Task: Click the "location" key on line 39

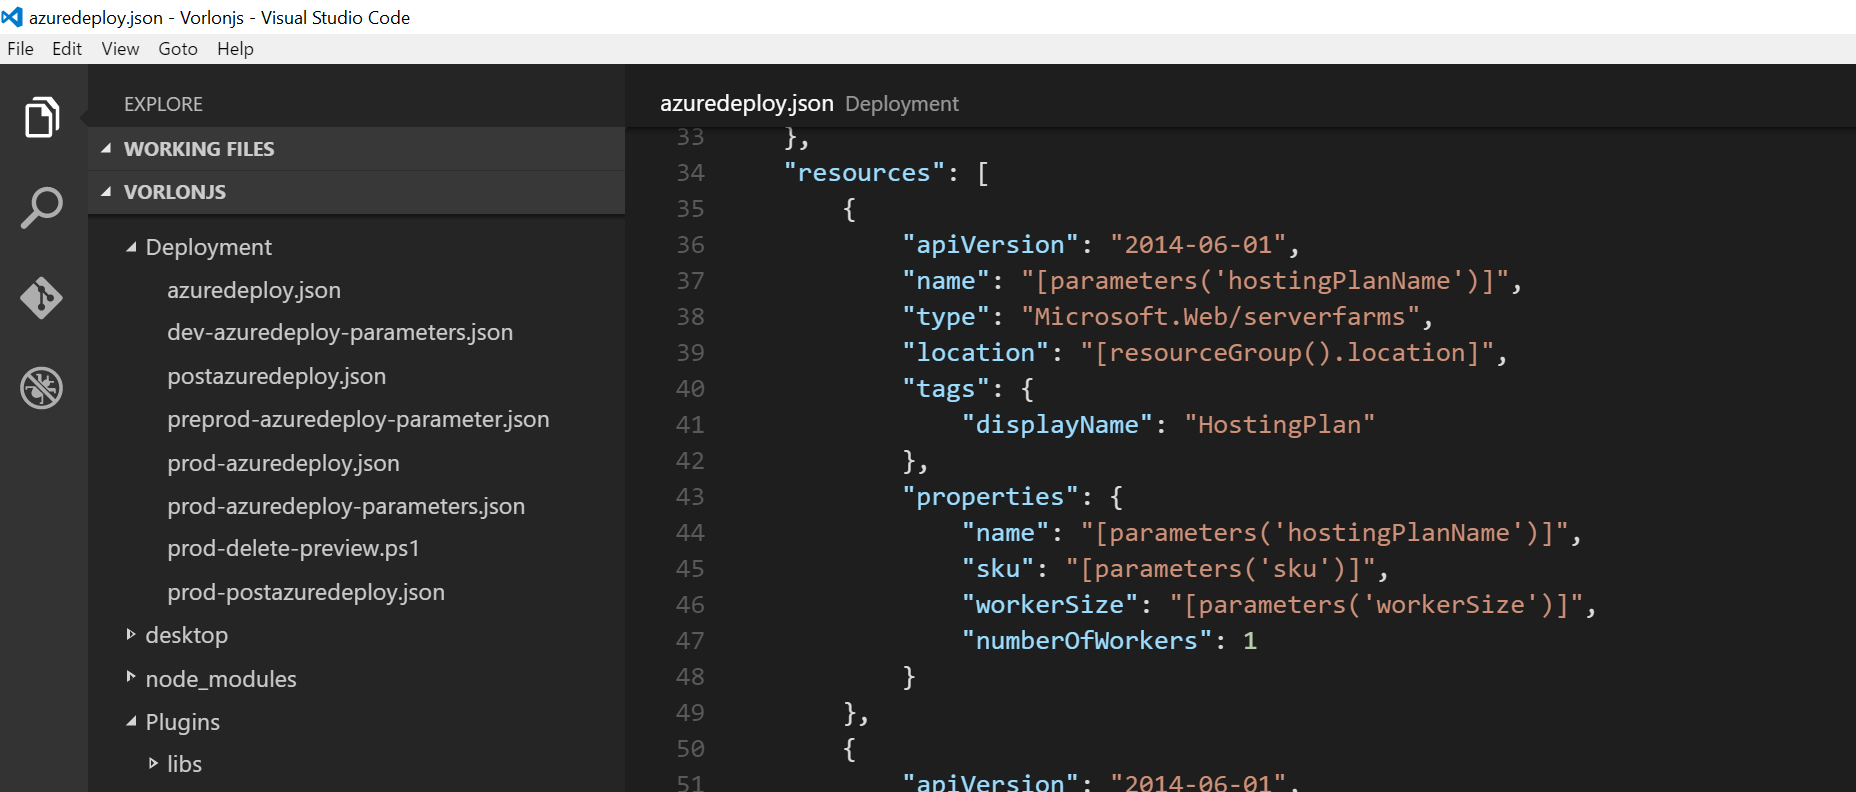Action: pos(975,353)
